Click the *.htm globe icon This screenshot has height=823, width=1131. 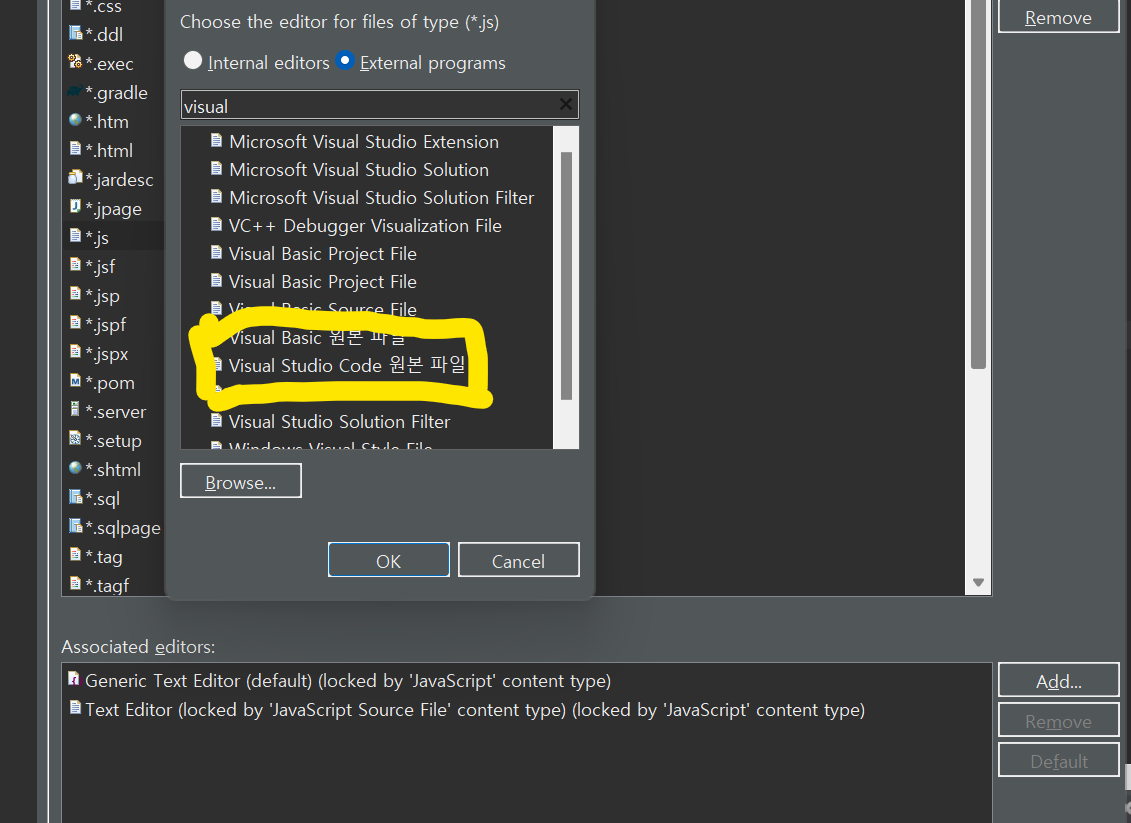click(75, 120)
